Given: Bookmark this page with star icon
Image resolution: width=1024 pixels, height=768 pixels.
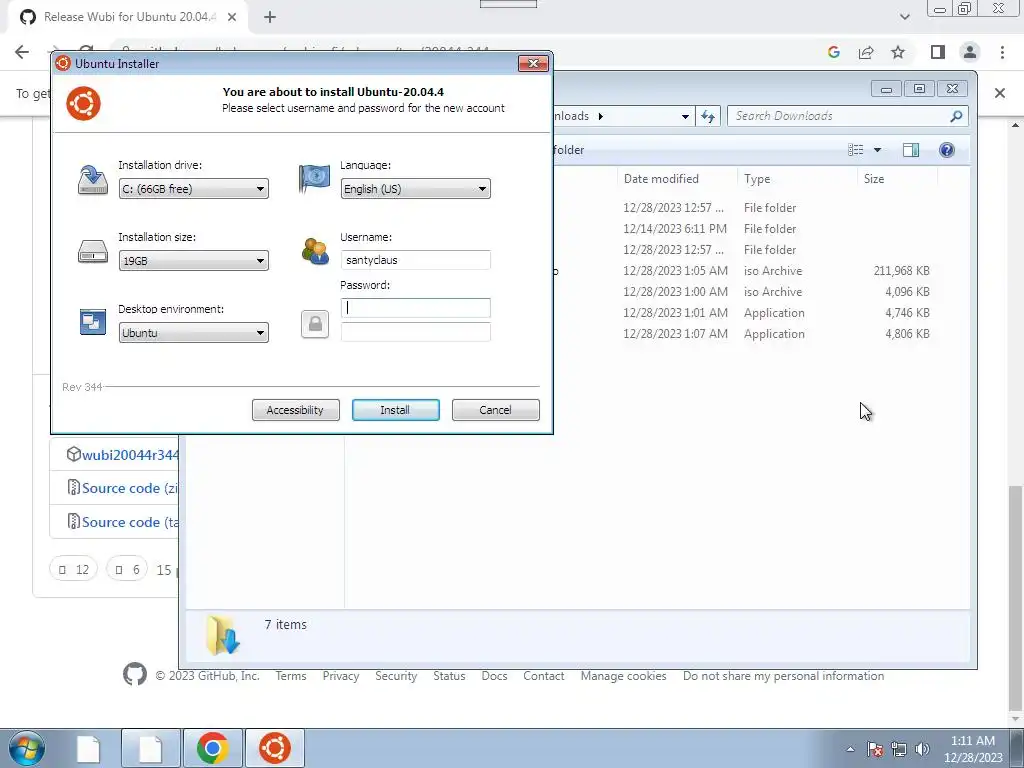Looking at the screenshot, I should tap(898, 52).
